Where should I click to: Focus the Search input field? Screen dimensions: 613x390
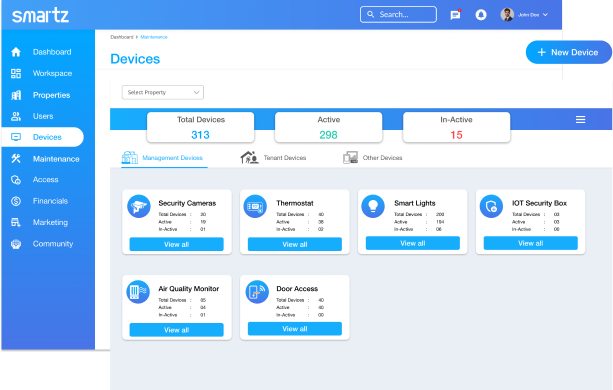[x=398, y=14]
